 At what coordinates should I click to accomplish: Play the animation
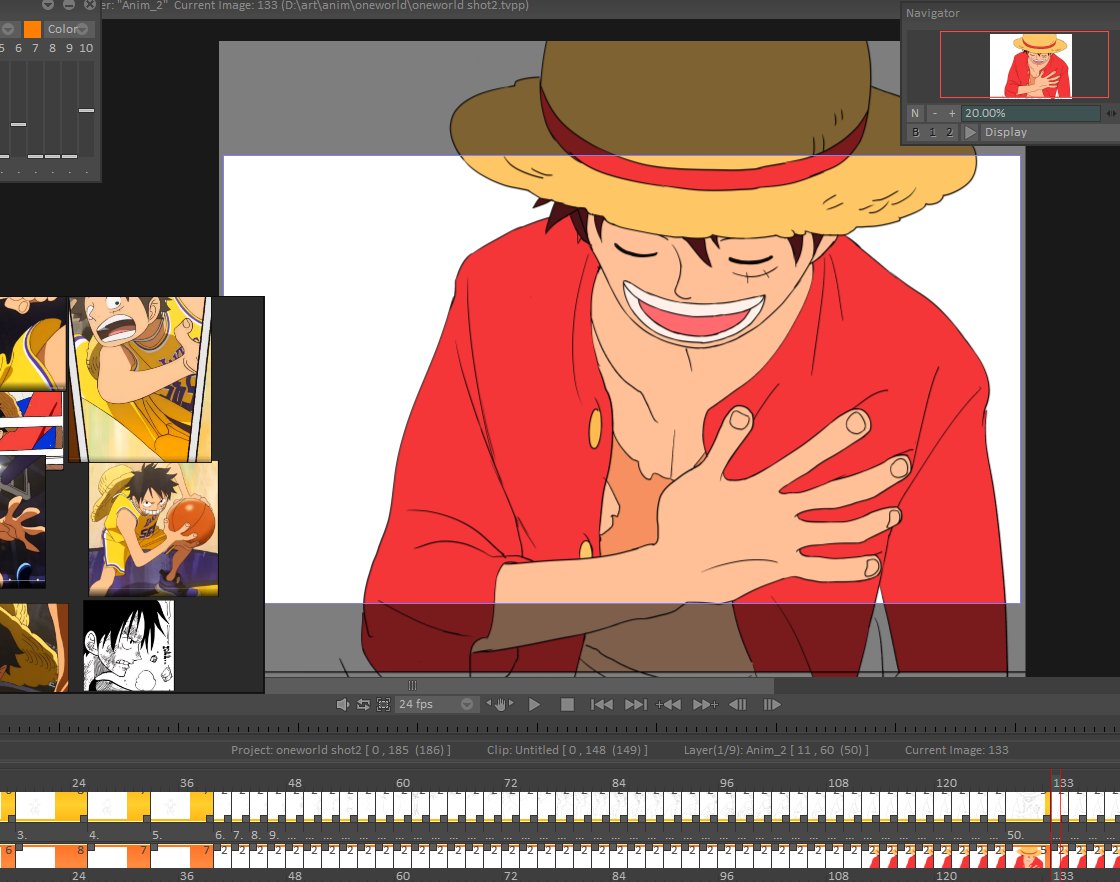(534, 704)
